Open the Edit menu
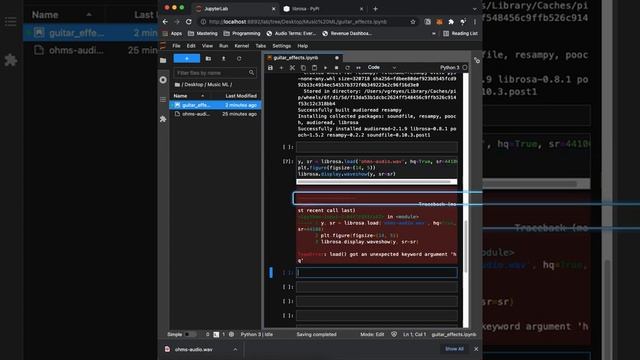Viewport: 640px width, 360px height. click(x=191, y=46)
